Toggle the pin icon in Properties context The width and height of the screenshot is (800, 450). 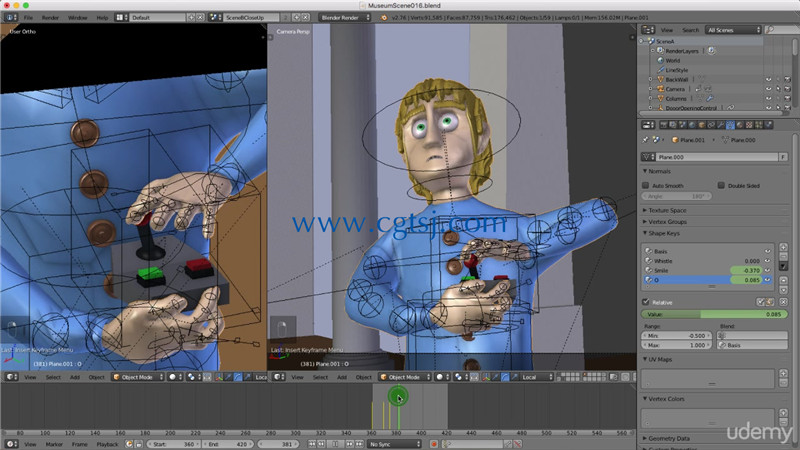[645, 139]
